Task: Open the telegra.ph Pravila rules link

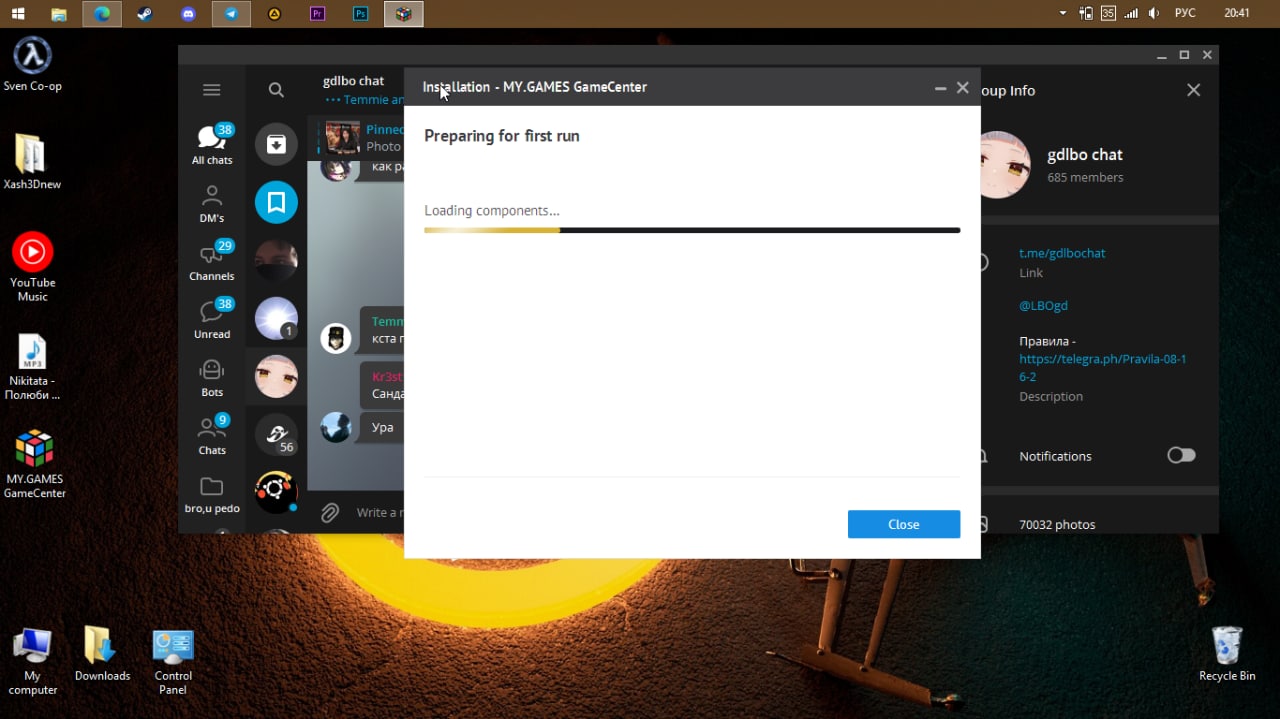Action: 1103,368
